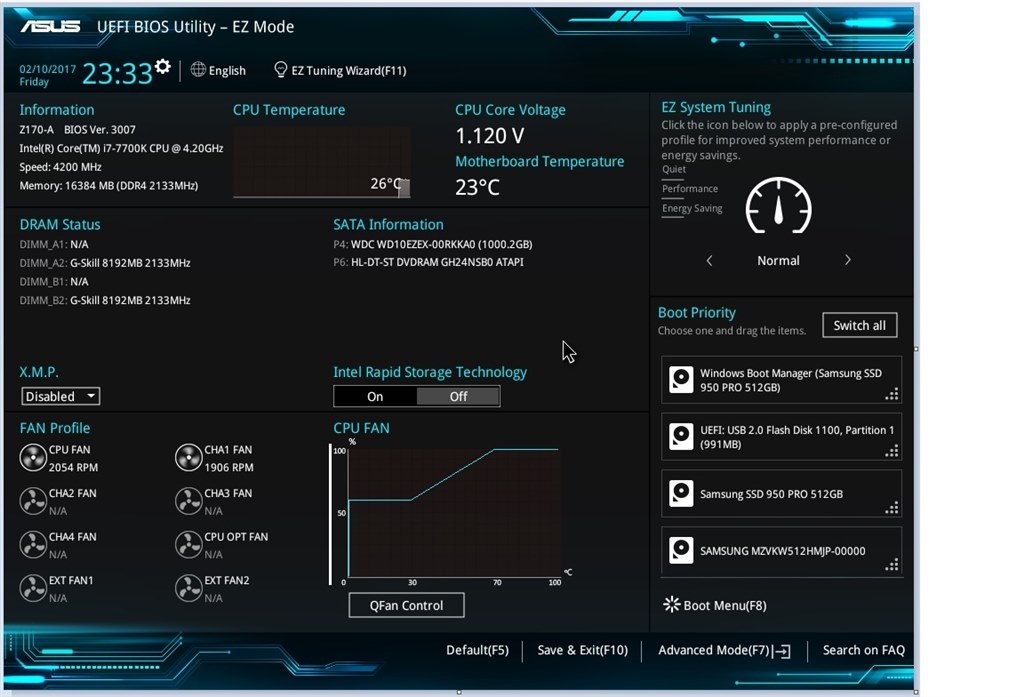Turn Intel Rapid Storage Technology On
The height and width of the screenshot is (697, 1024).
click(375, 397)
